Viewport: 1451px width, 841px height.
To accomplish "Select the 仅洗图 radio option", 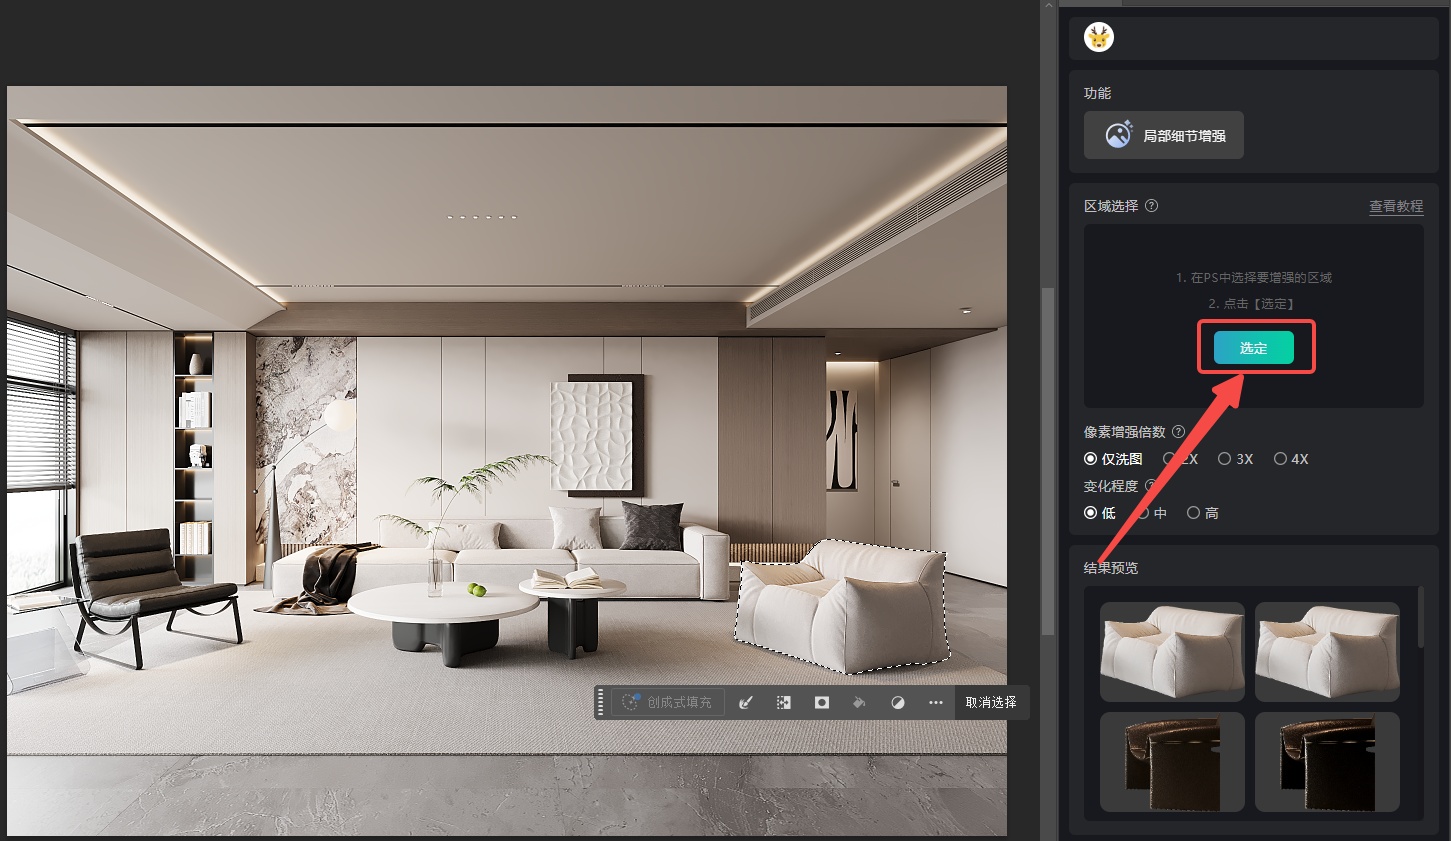I will [x=1113, y=459].
